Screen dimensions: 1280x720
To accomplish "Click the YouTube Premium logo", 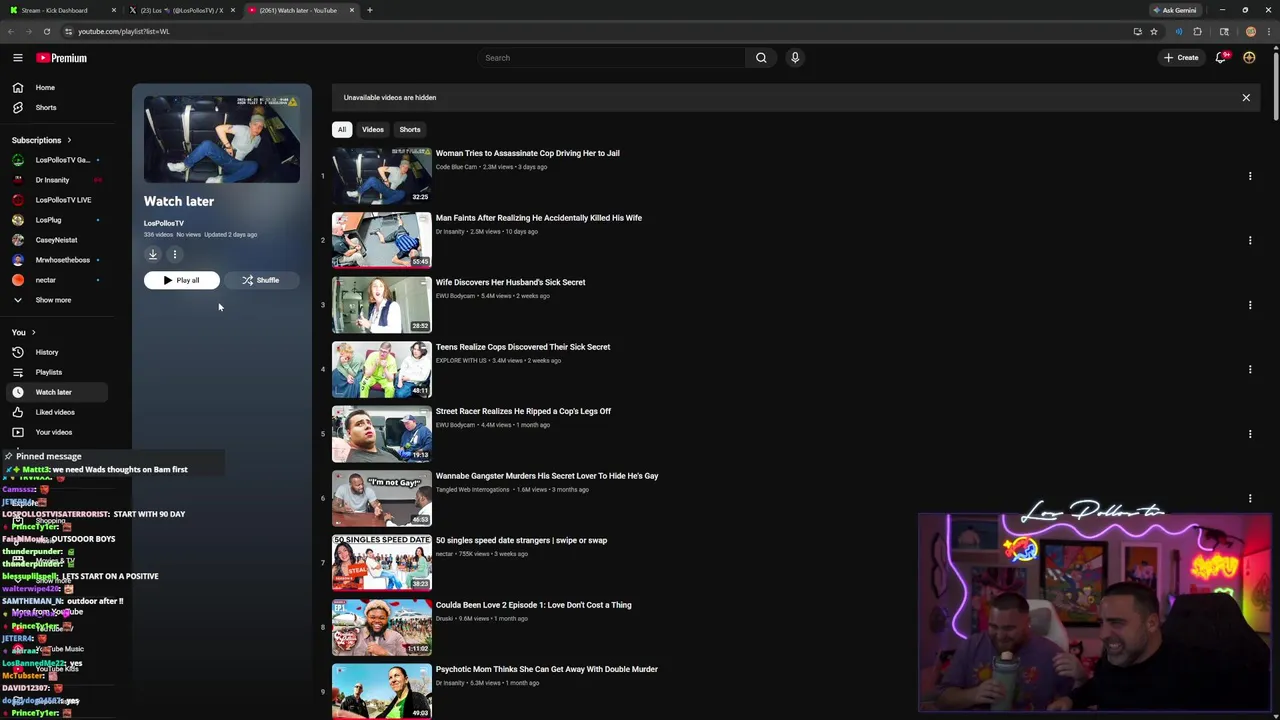I will click(62, 58).
